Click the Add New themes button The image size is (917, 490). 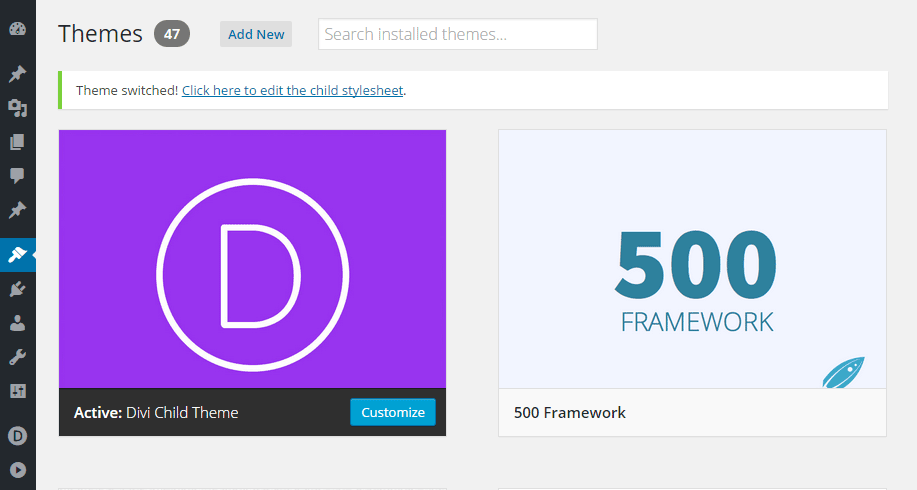256,34
